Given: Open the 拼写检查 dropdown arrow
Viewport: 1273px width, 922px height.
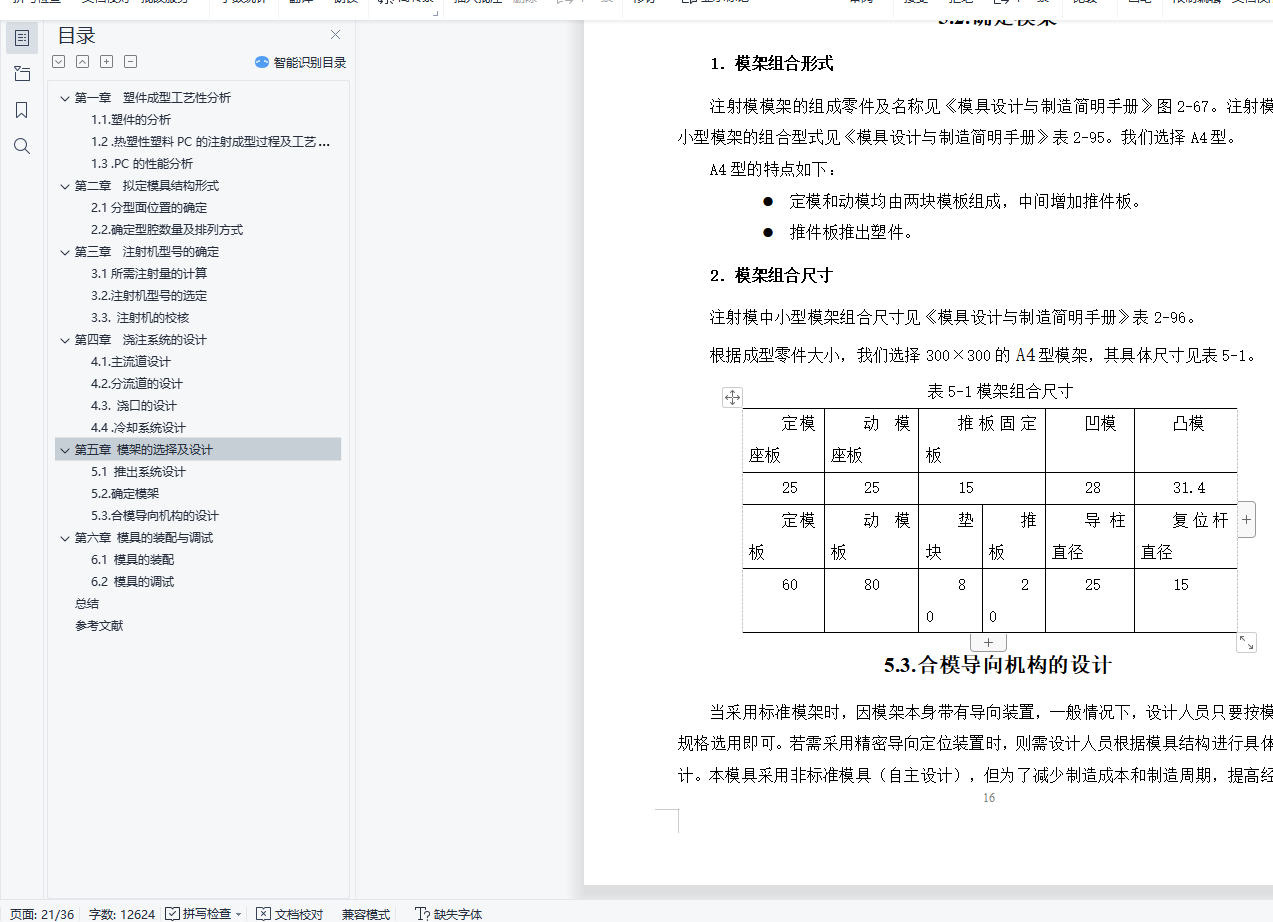Looking at the screenshot, I should click(239, 915).
